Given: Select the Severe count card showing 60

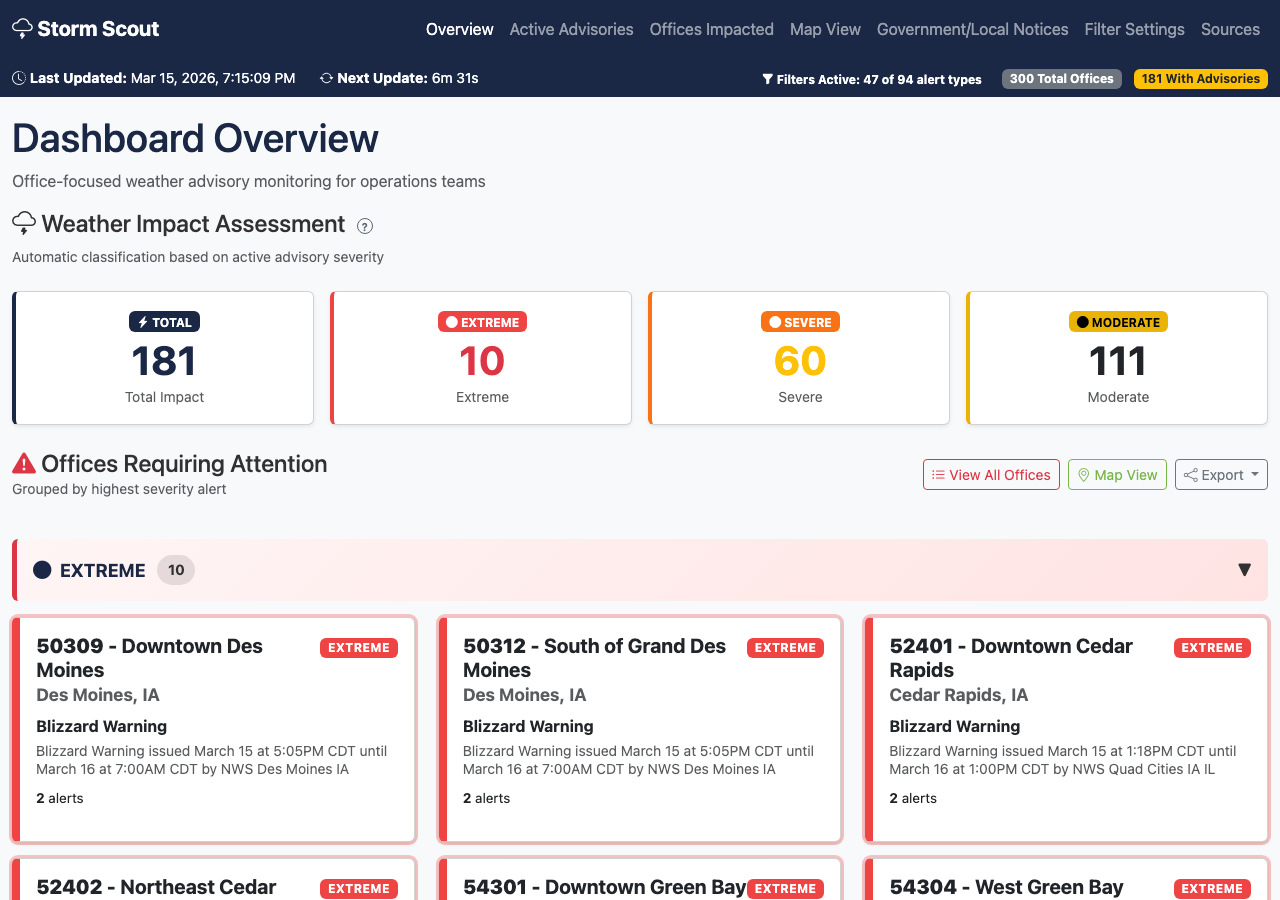Looking at the screenshot, I should [x=799, y=358].
